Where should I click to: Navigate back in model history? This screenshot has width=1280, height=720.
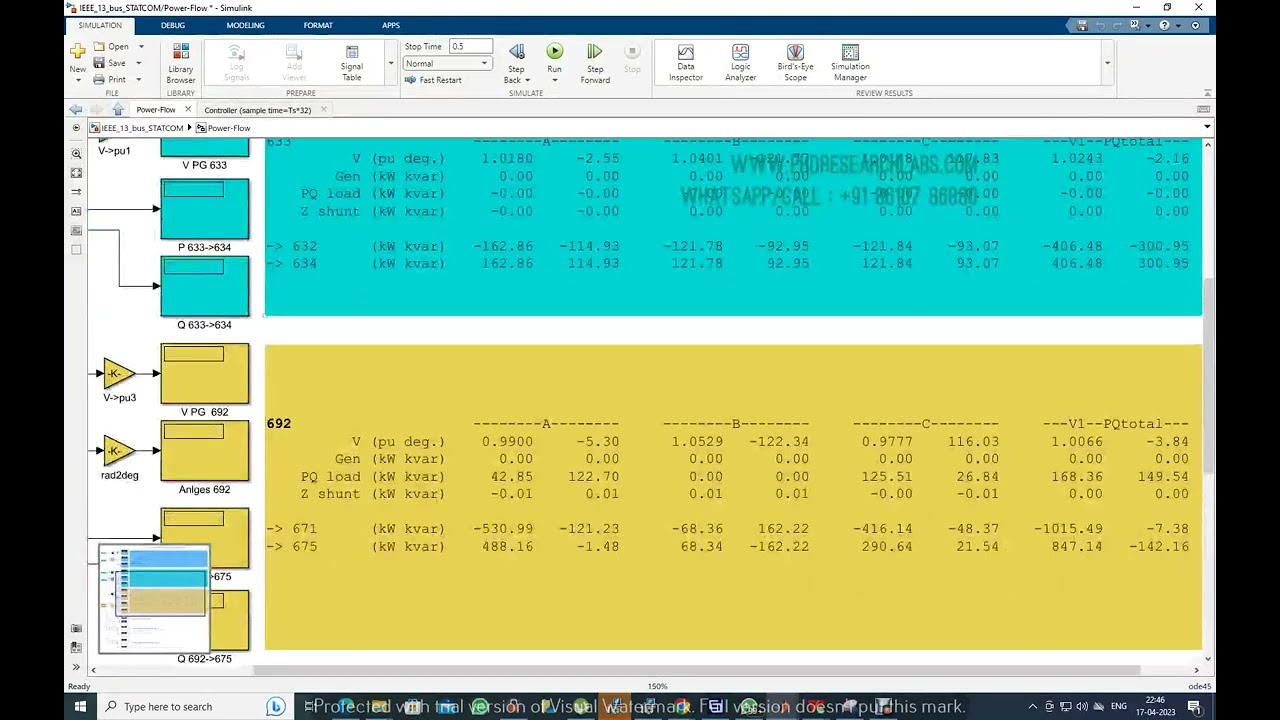(x=76, y=109)
